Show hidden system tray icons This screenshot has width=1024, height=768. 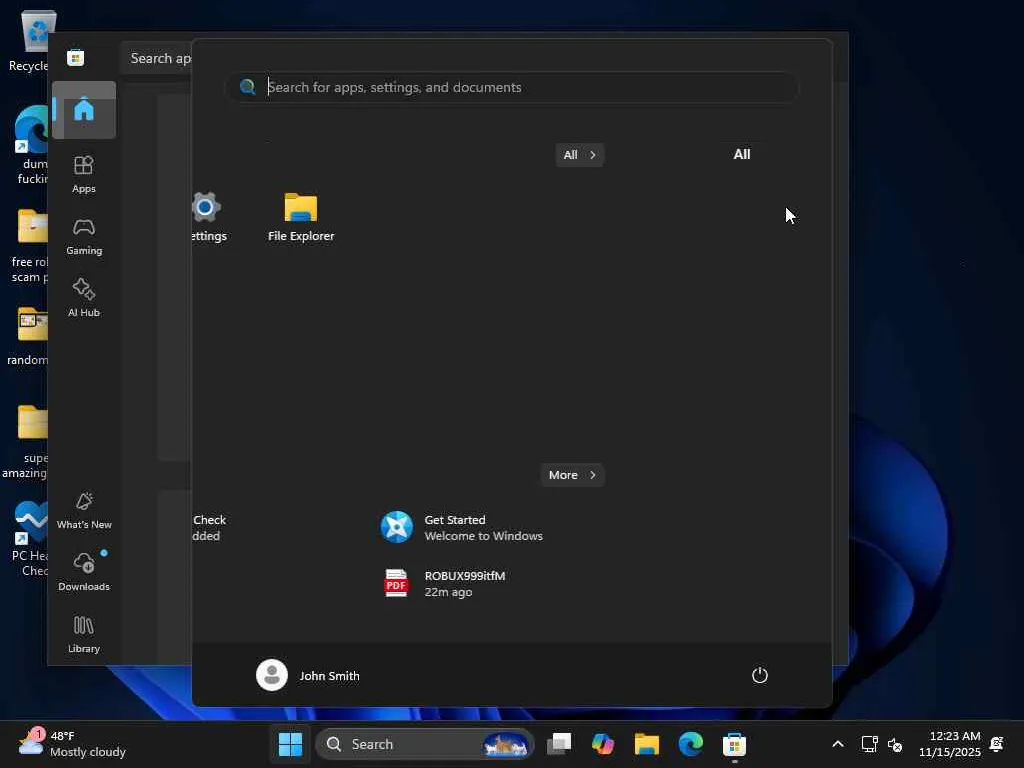(838, 744)
